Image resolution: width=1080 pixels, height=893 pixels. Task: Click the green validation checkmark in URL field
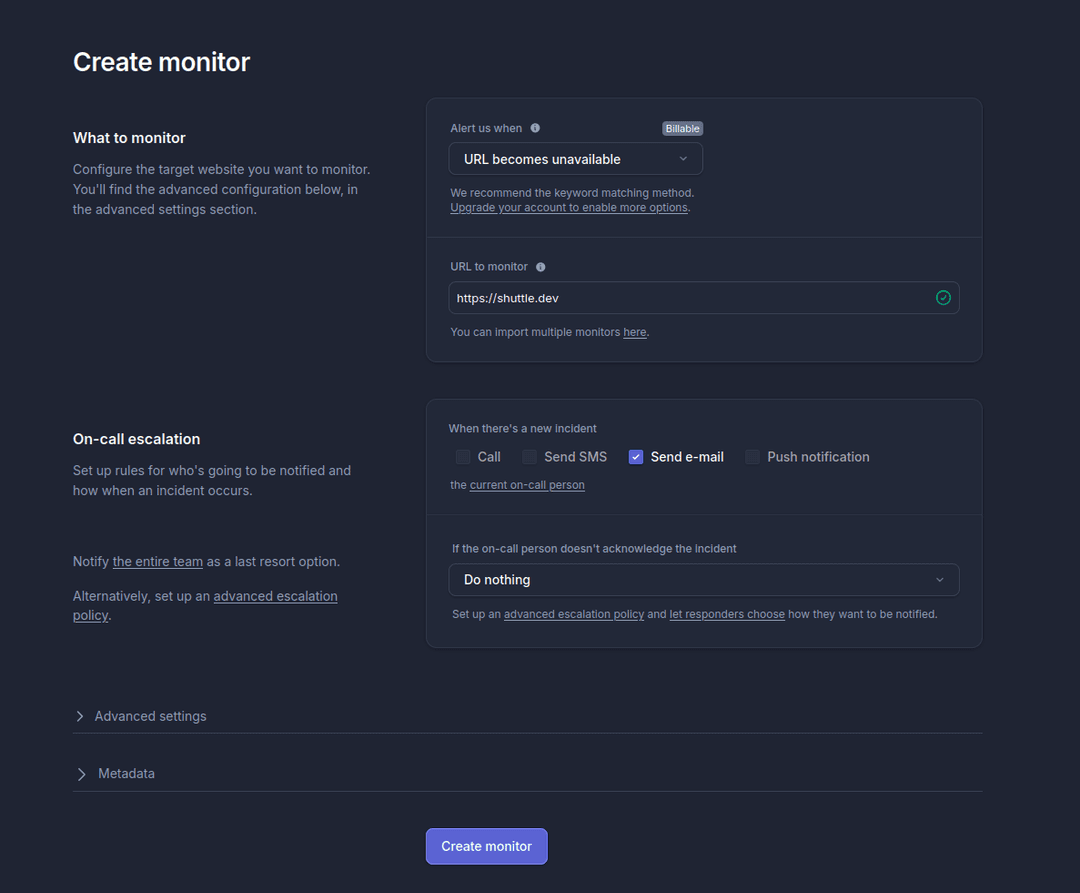[x=943, y=297]
